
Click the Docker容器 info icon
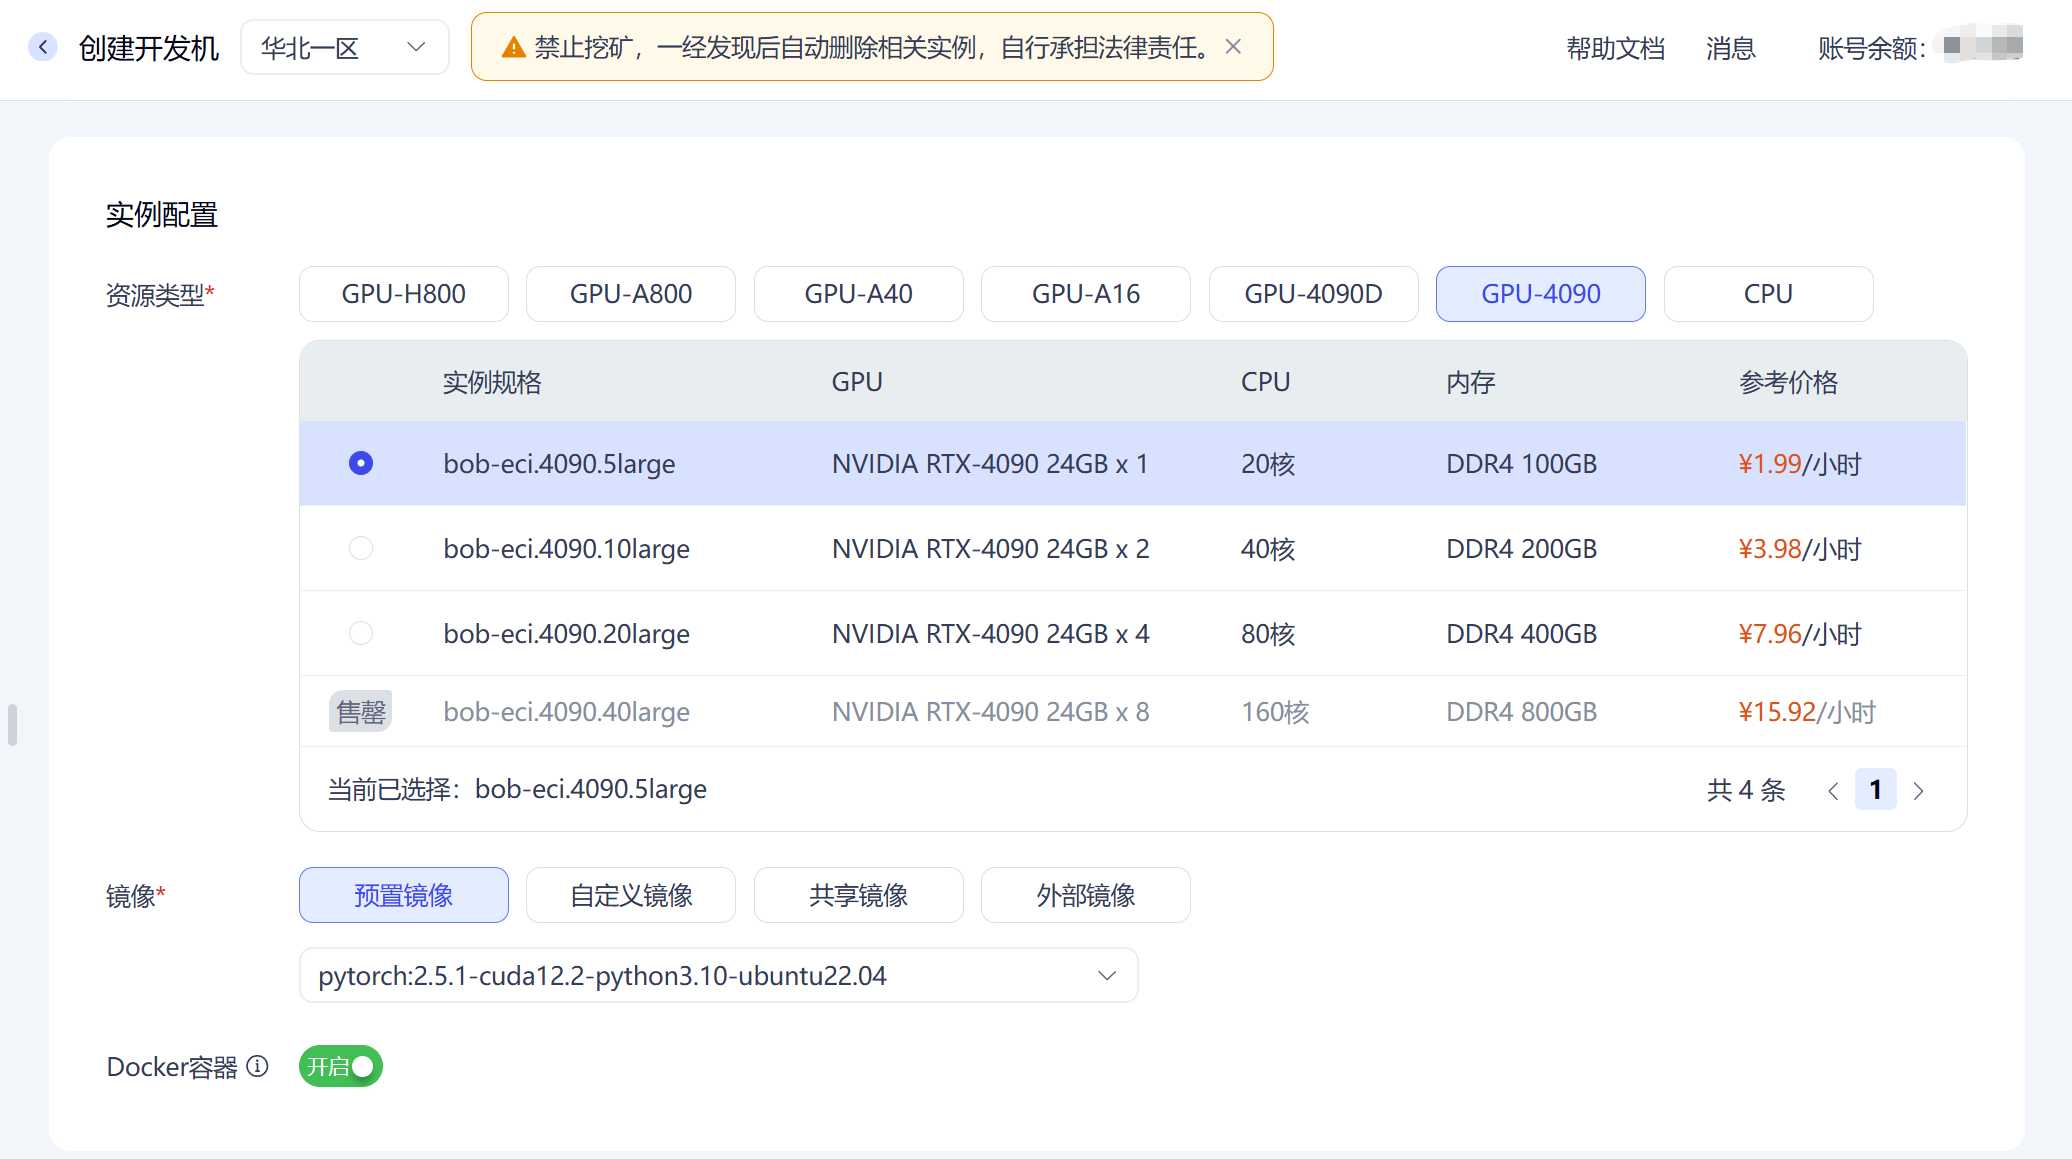pos(258,1066)
